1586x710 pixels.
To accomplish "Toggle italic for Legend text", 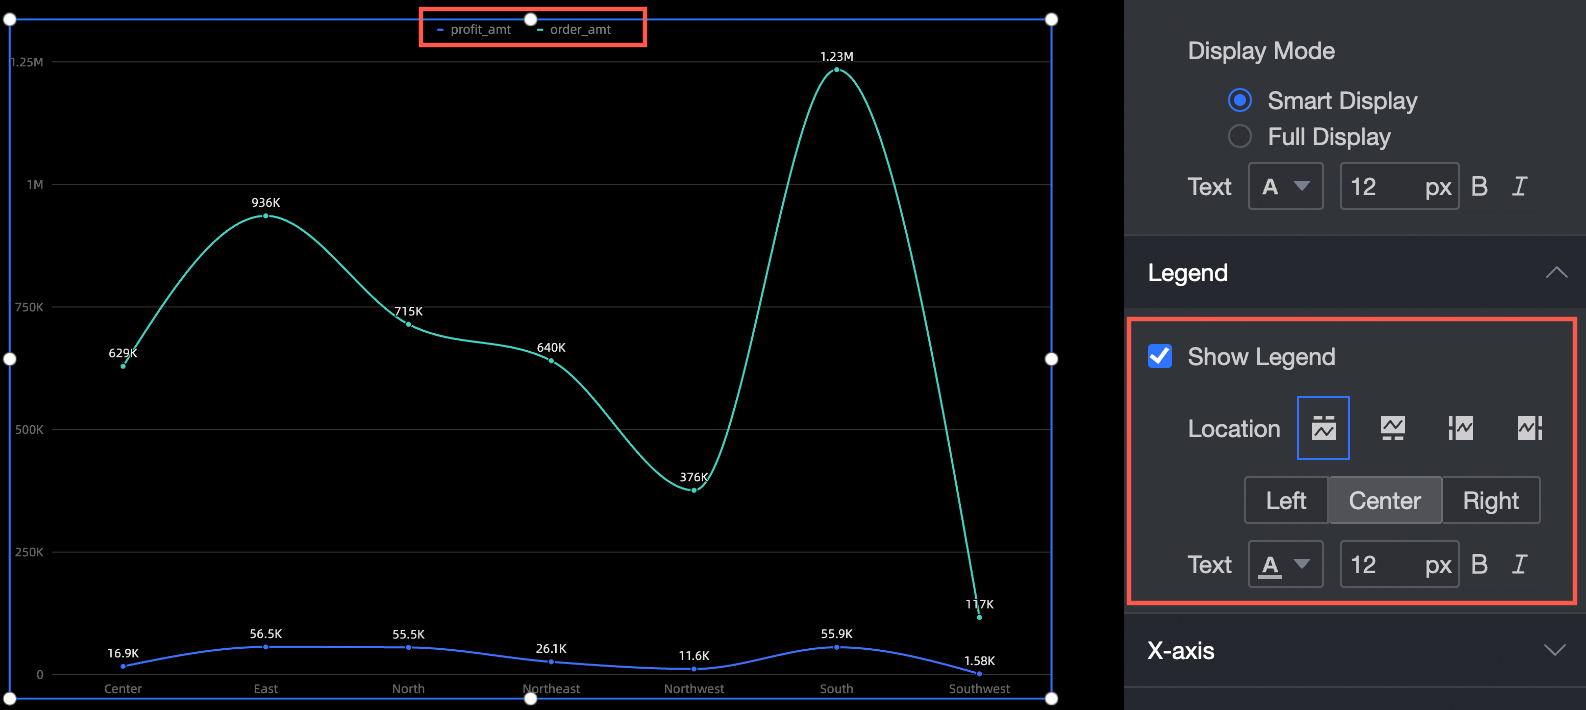I will [x=1519, y=564].
